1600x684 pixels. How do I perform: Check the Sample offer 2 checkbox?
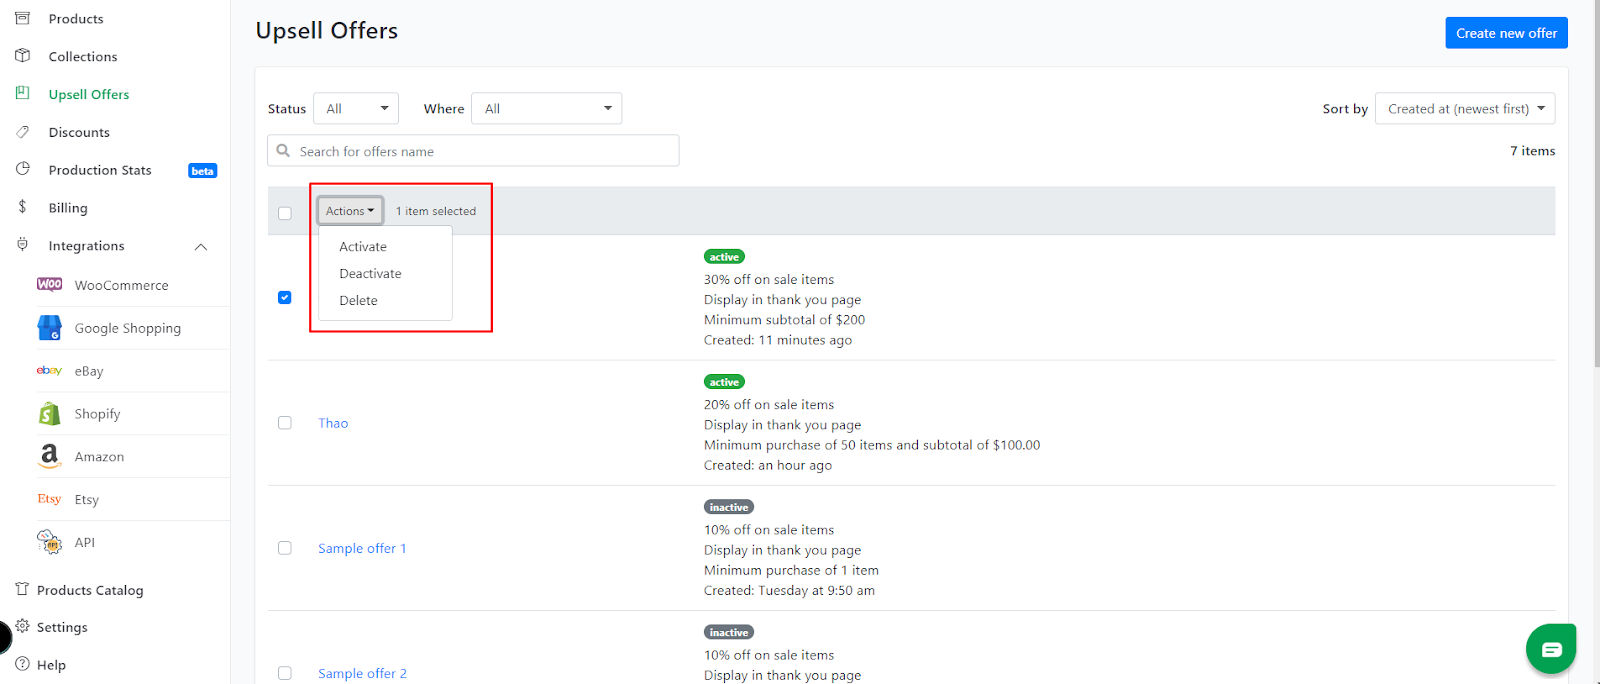click(x=285, y=673)
